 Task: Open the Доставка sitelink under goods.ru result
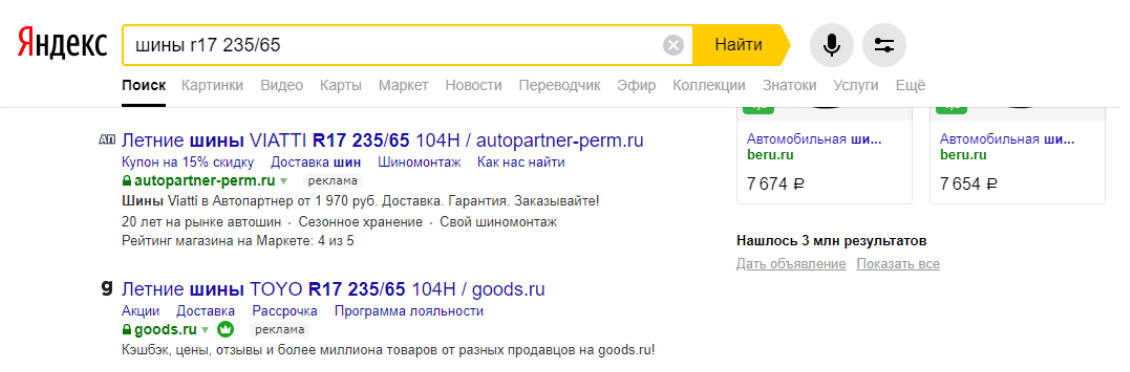coord(205,311)
